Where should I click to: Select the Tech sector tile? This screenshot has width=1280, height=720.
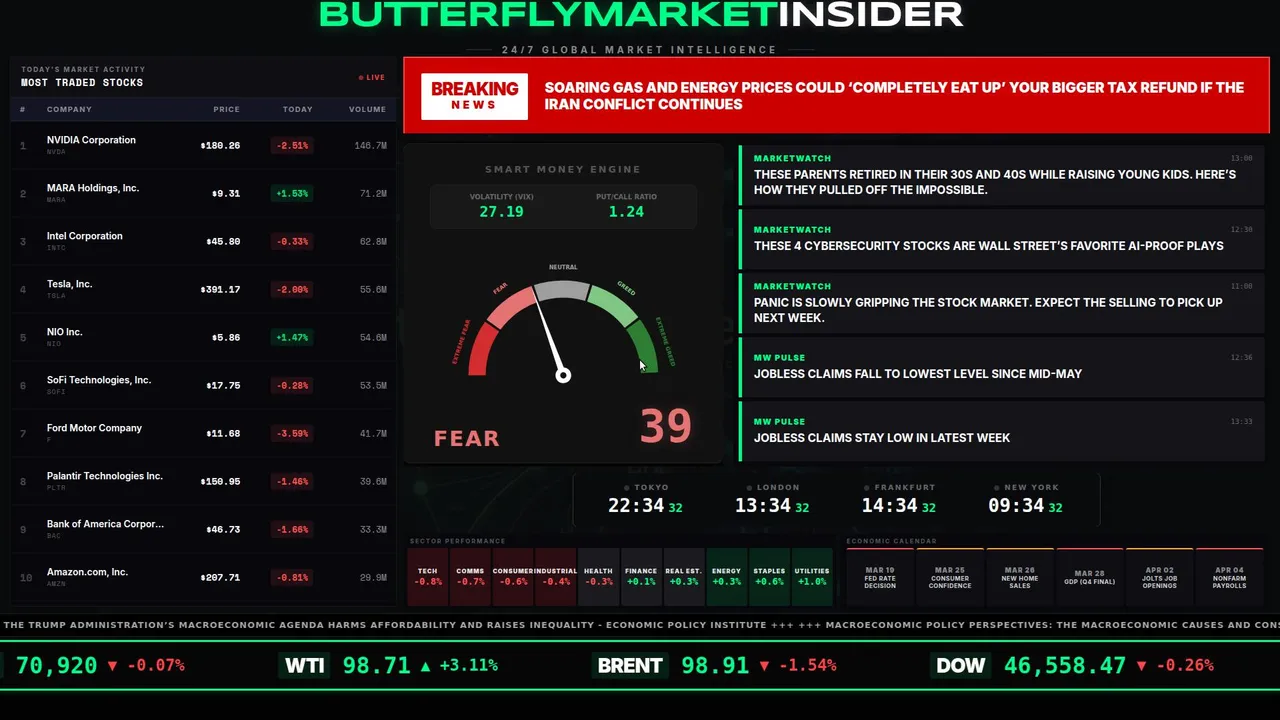click(428, 577)
